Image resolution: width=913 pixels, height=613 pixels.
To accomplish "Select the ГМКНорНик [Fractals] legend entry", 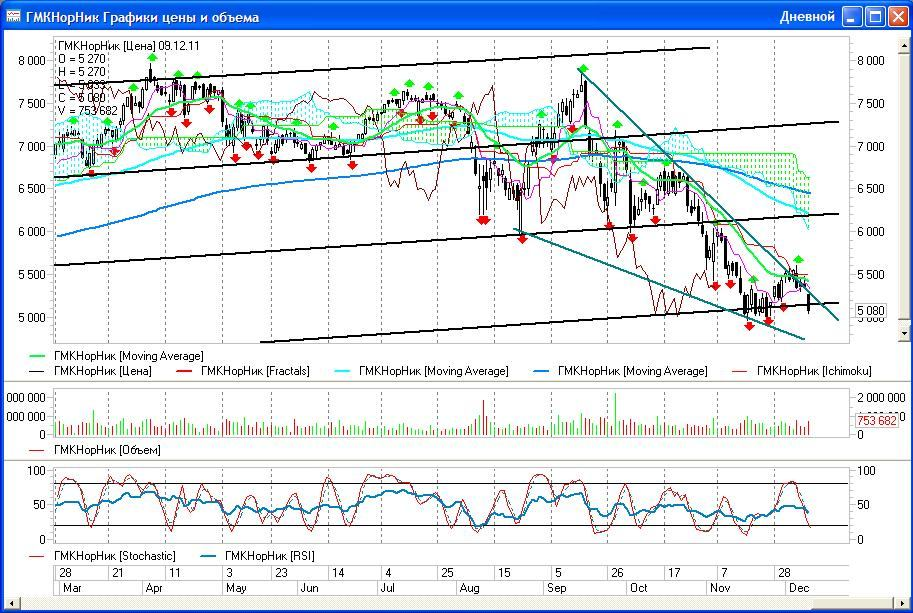I will [243, 371].
